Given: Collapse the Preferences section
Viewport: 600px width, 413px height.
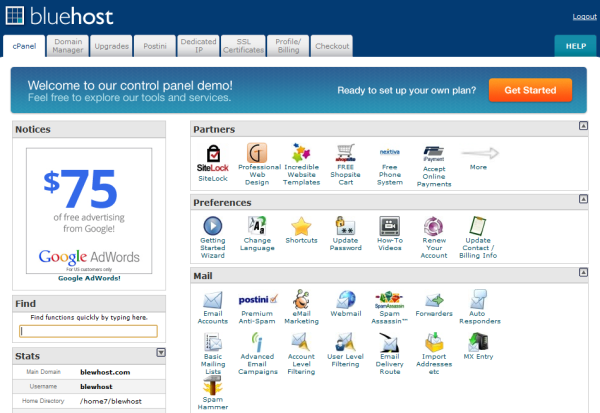Looking at the screenshot, I should pyautogui.click(x=583, y=199).
